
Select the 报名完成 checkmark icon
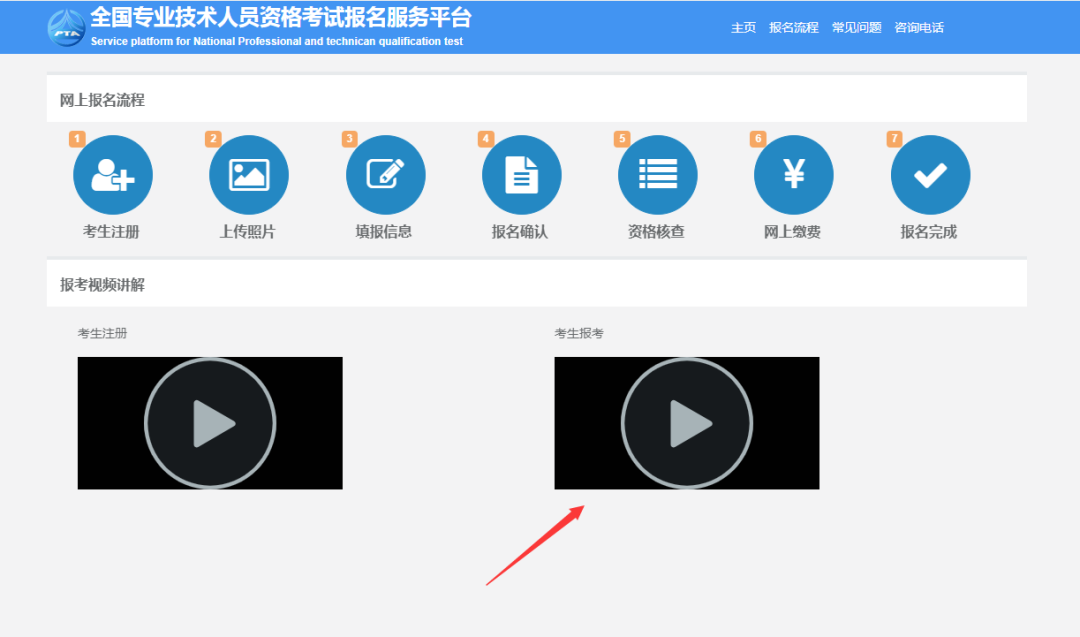pos(931,175)
